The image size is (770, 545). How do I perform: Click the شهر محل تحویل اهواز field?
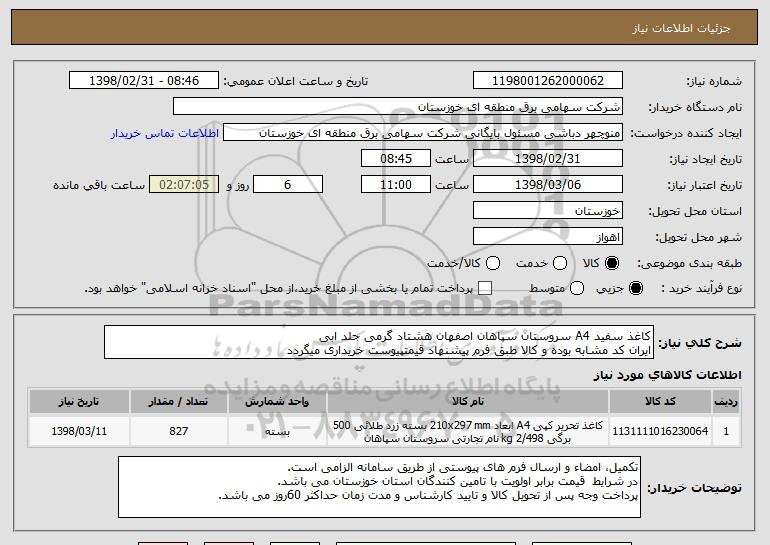tap(548, 237)
